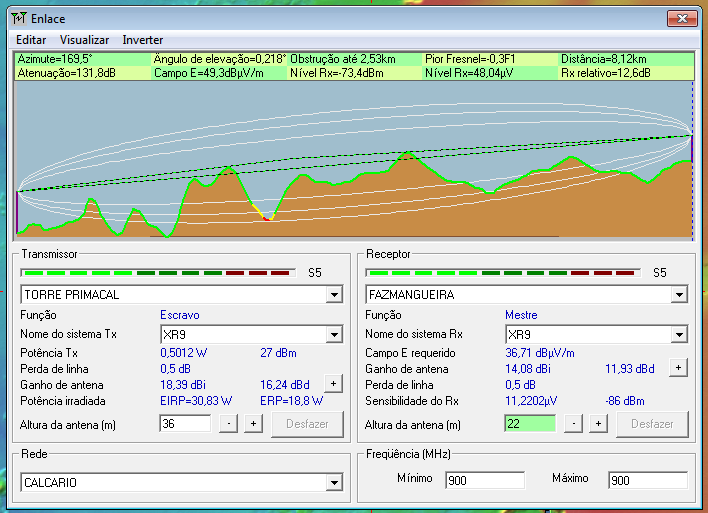Open the Nome do sistema Rx dropdown
The height and width of the screenshot is (513, 708).
click(x=679, y=335)
